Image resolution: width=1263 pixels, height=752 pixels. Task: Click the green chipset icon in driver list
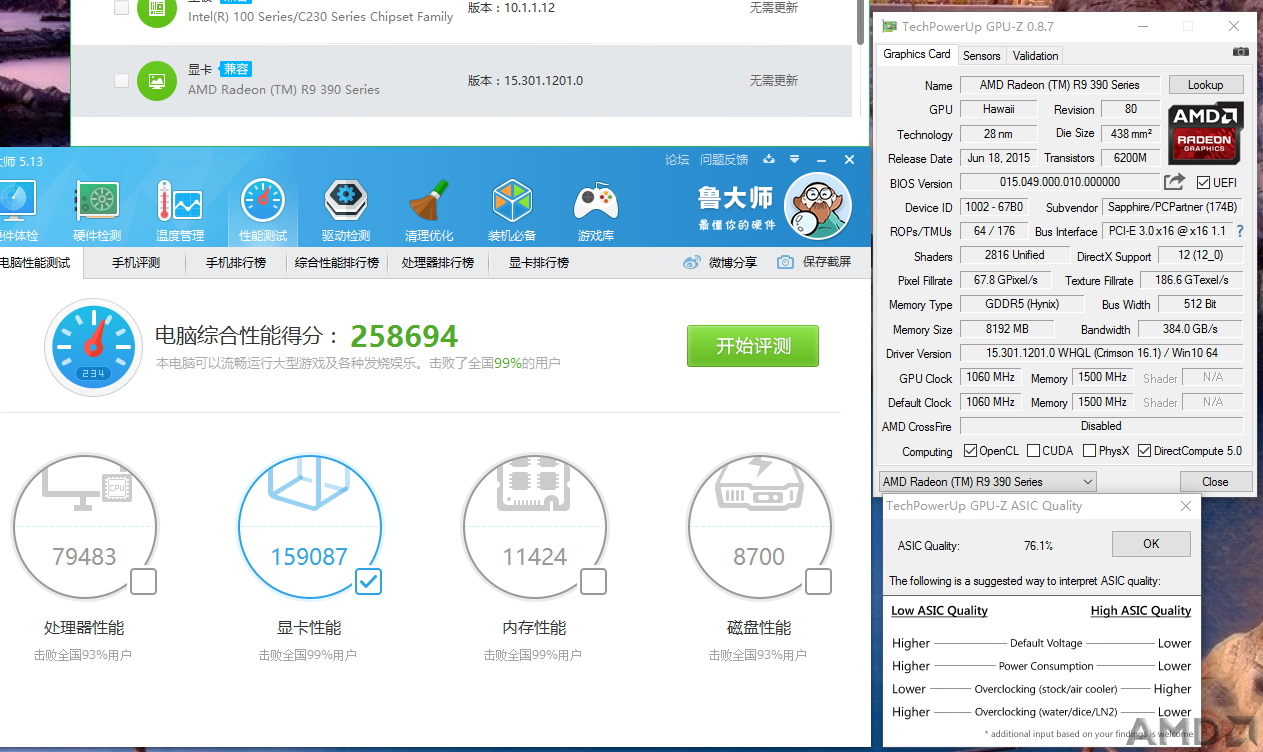[157, 9]
